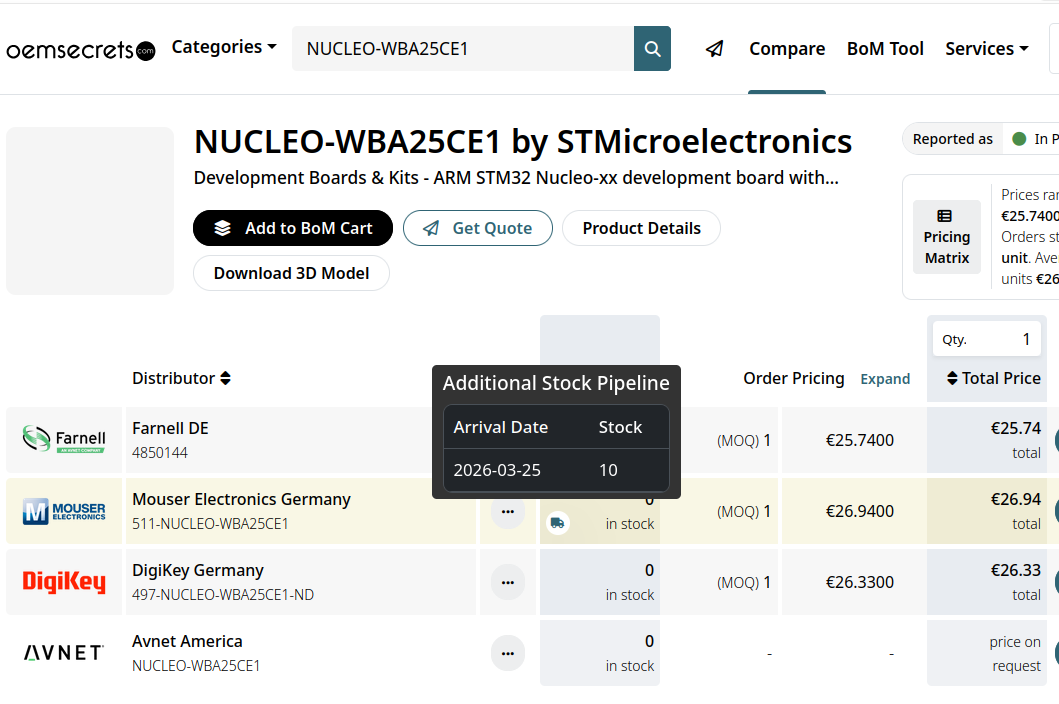The height and width of the screenshot is (704, 1059).
Task: Sort by the Distributor column
Action: 181,378
